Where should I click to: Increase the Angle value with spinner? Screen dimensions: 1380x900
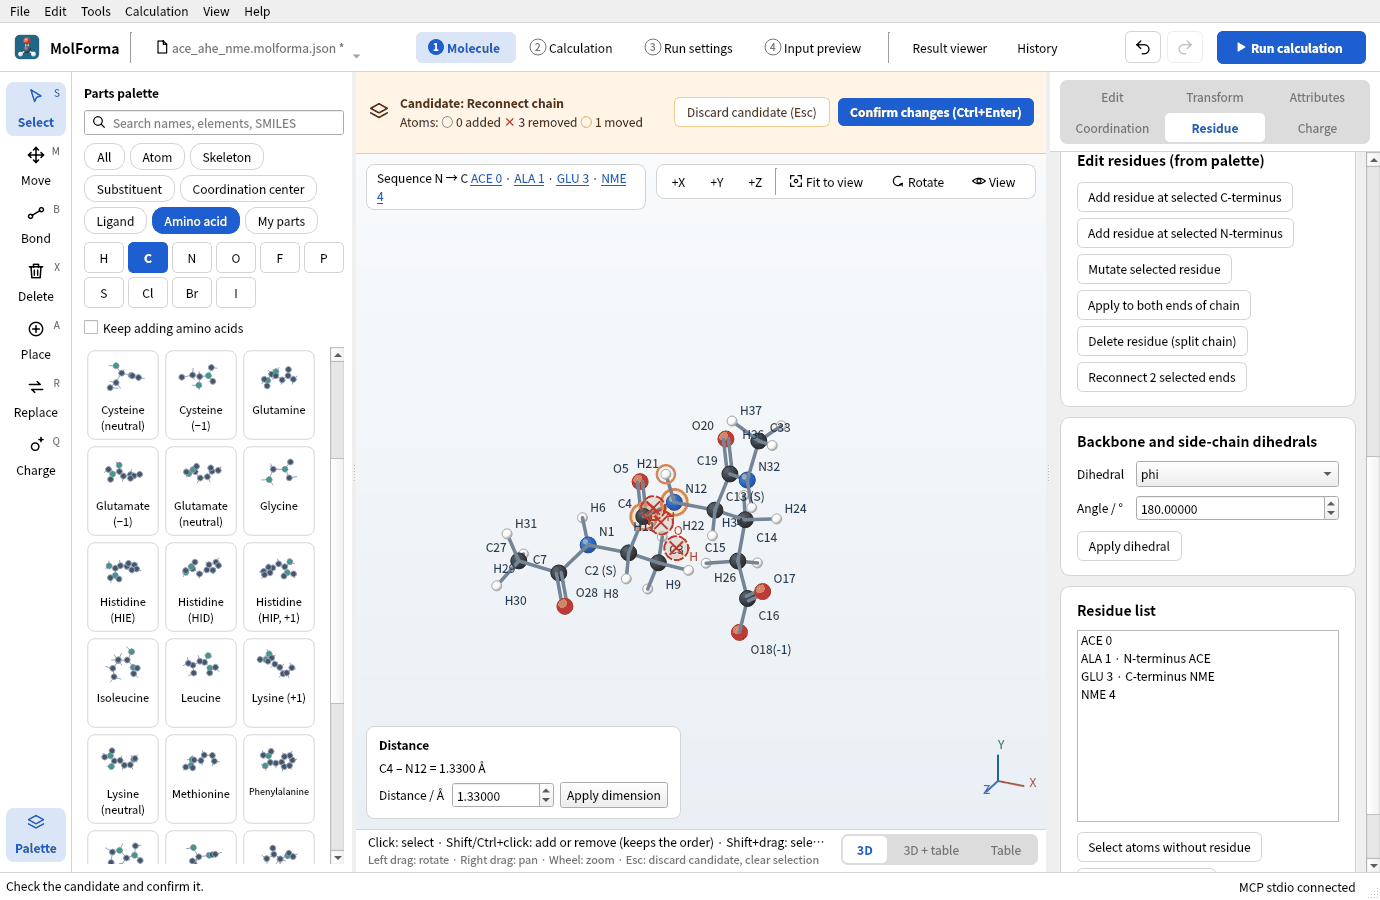pos(1331,503)
